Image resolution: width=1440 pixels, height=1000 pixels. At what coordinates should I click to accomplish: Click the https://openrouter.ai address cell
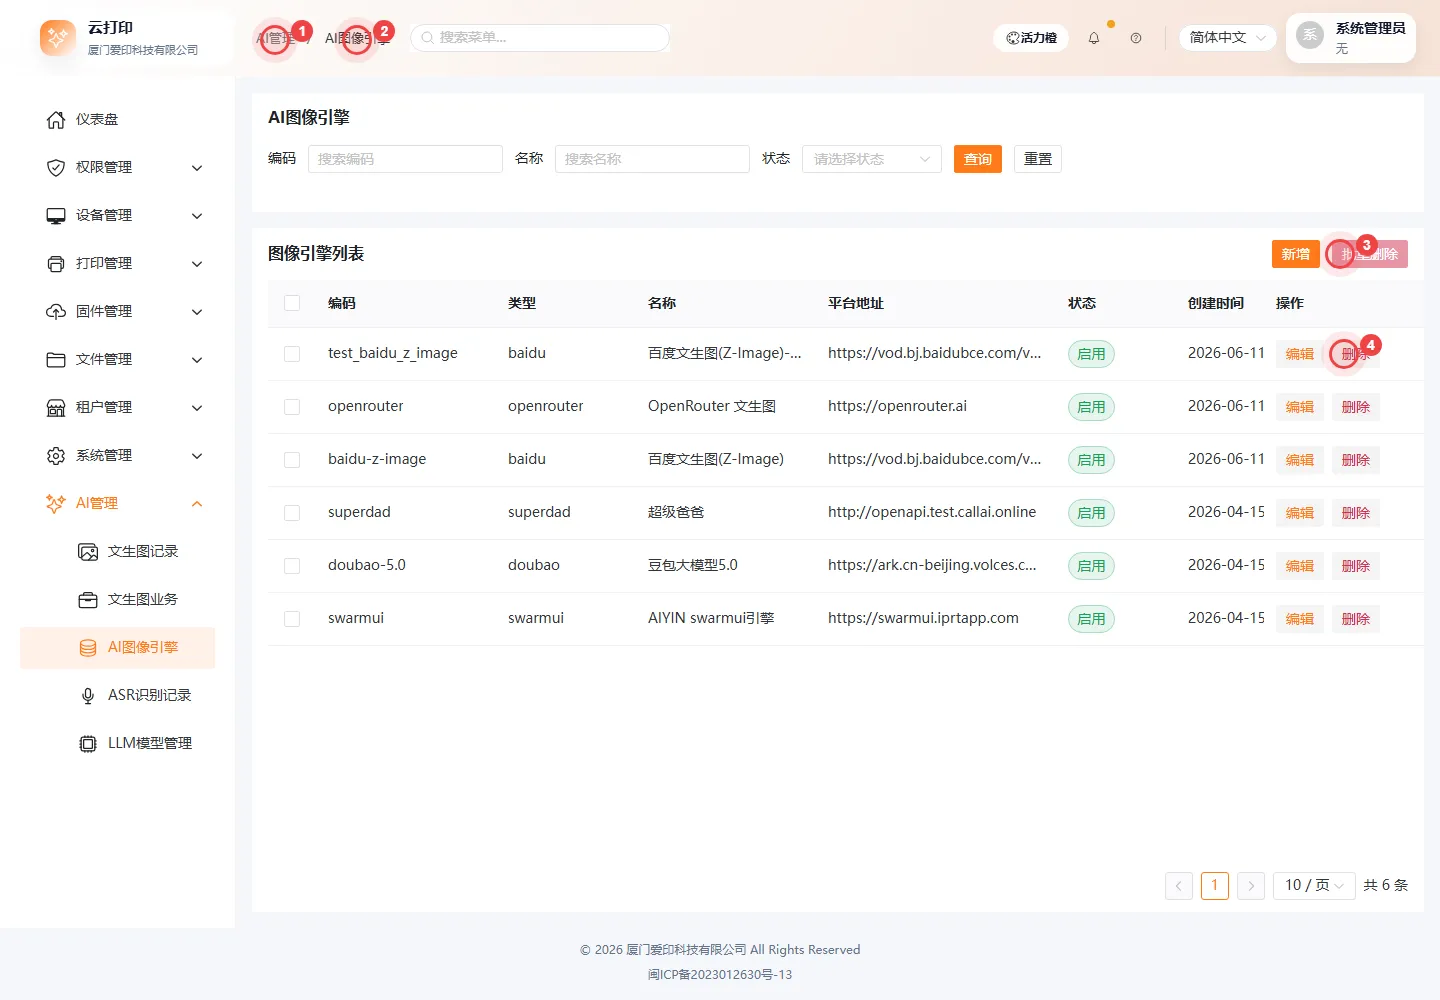pos(897,406)
